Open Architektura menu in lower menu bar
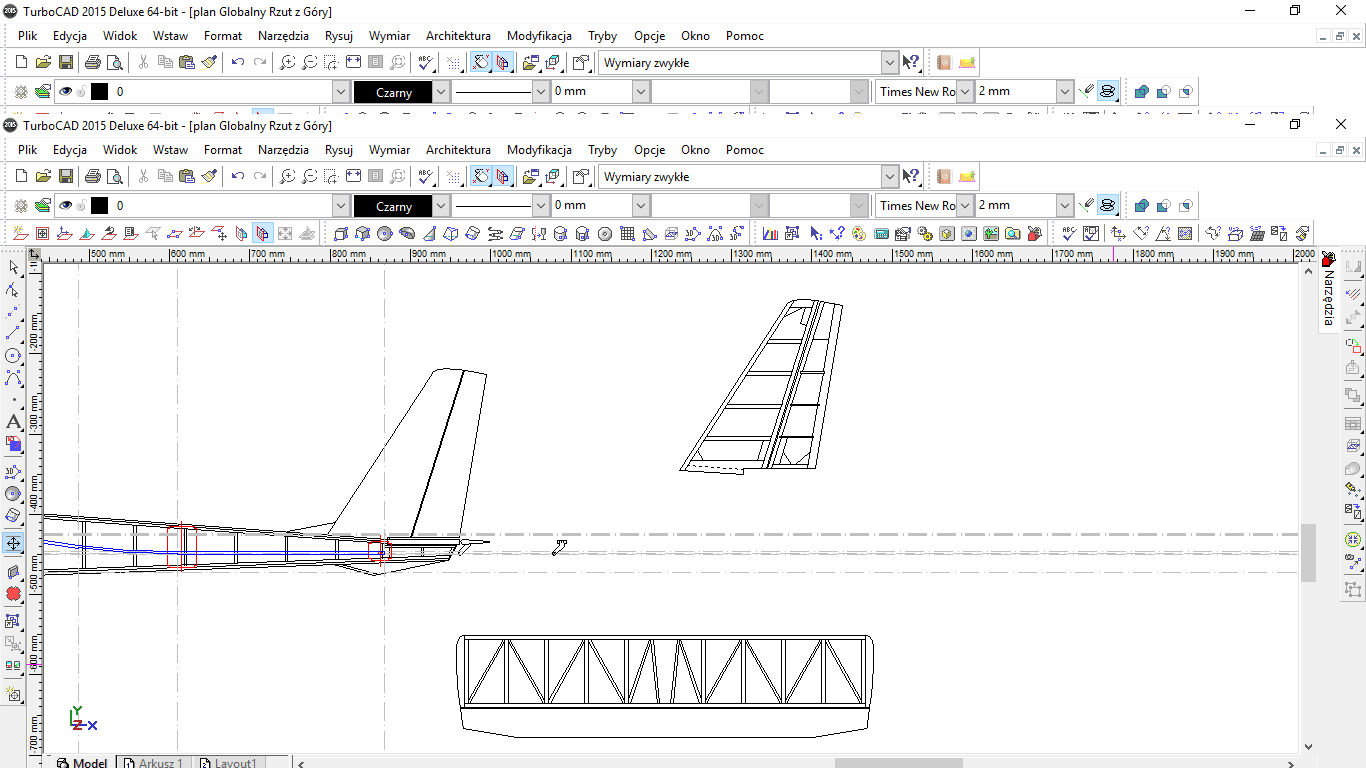Viewport: 1366px width, 768px height. pyautogui.click(x=458, y=150)
